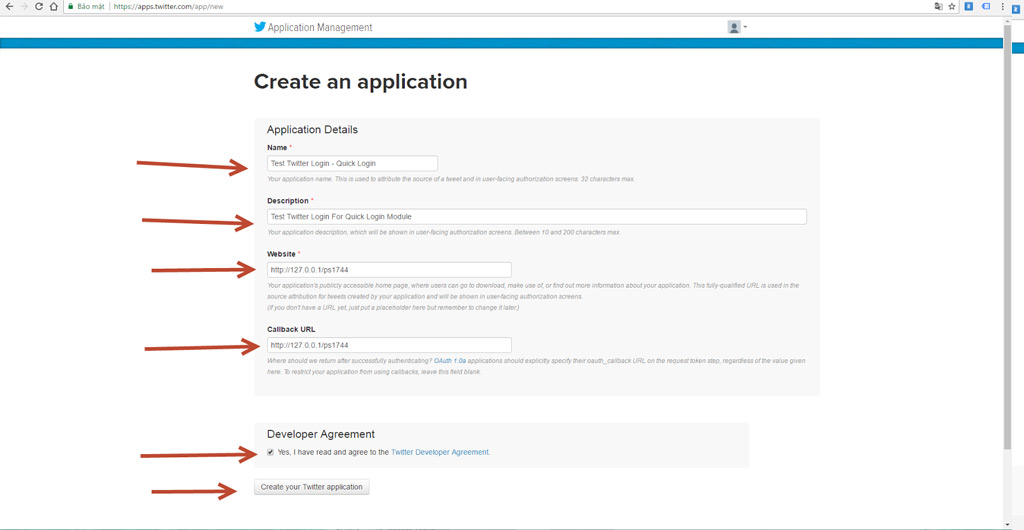Click the translate page icon in address bar
This screenshot has height=530, width=1024.
[x=938, y=7]
